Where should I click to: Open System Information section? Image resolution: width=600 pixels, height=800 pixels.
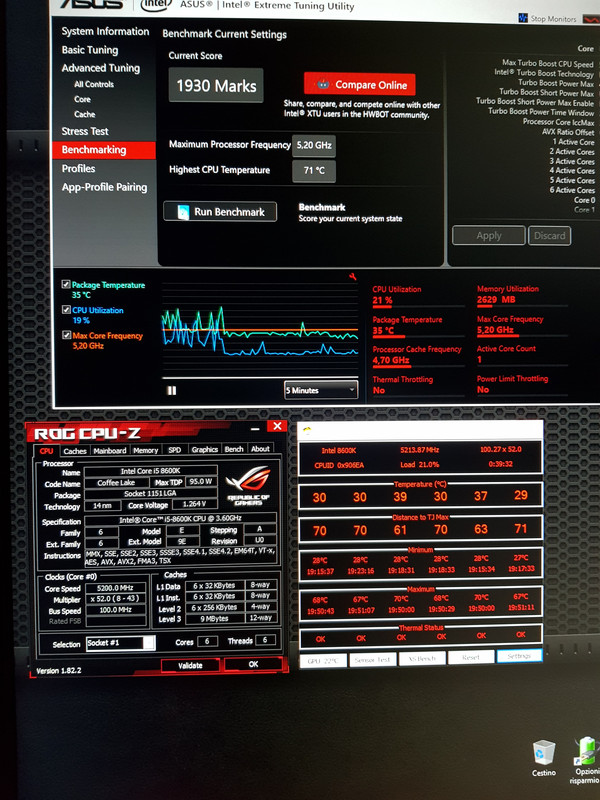coord(105,31)
